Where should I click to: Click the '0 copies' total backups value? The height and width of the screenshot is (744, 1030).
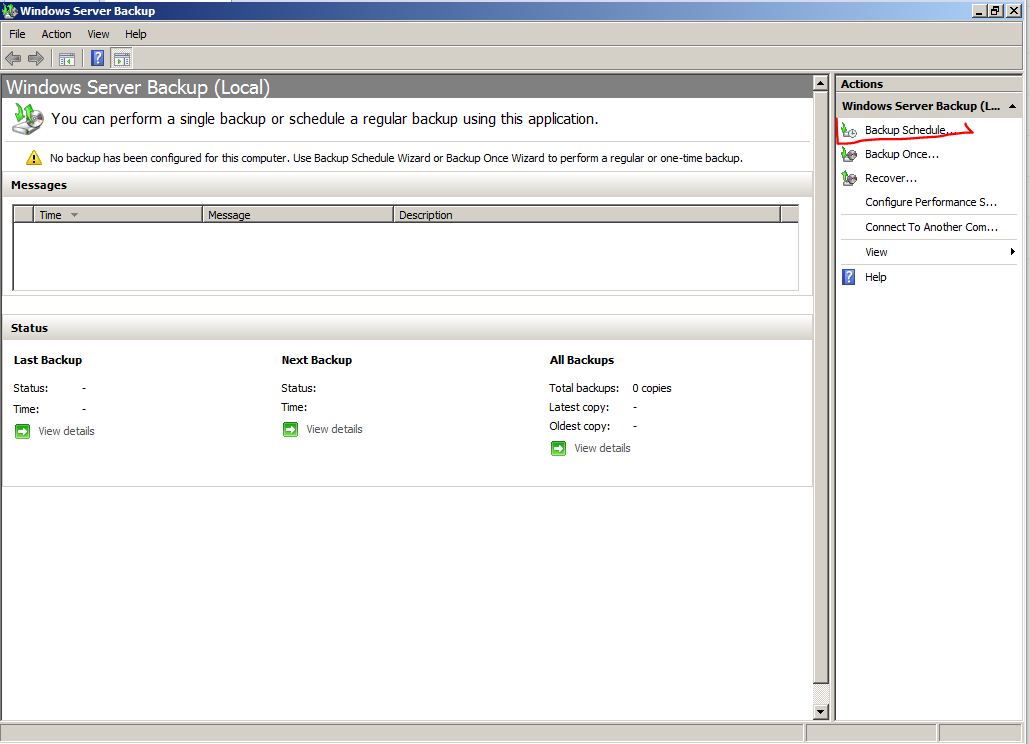[652, 389]
